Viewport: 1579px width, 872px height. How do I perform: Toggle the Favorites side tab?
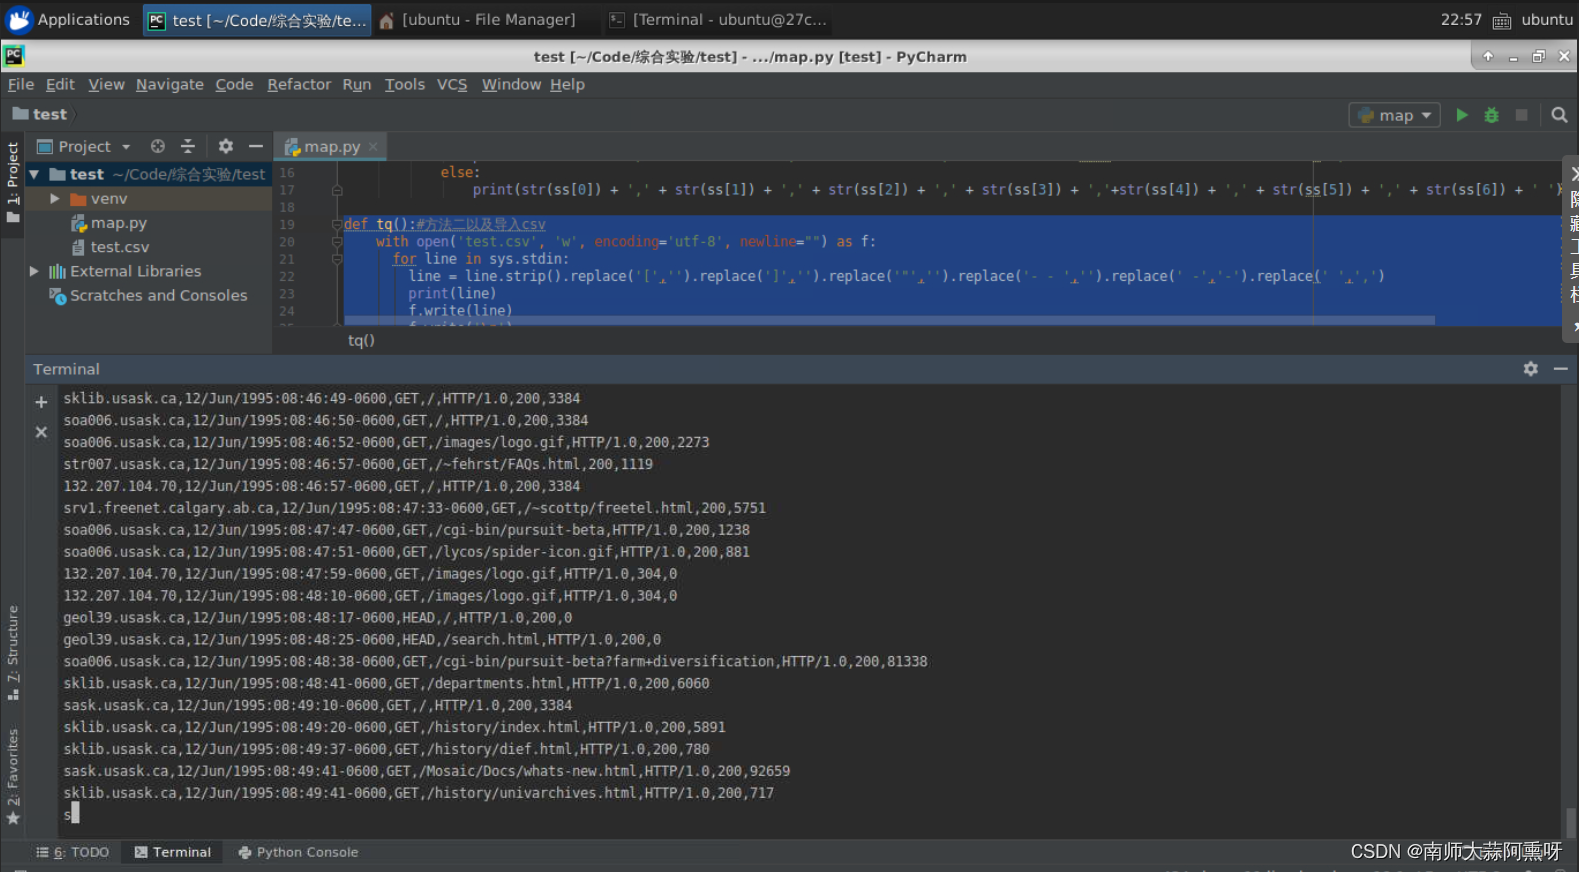click(13, 777)
